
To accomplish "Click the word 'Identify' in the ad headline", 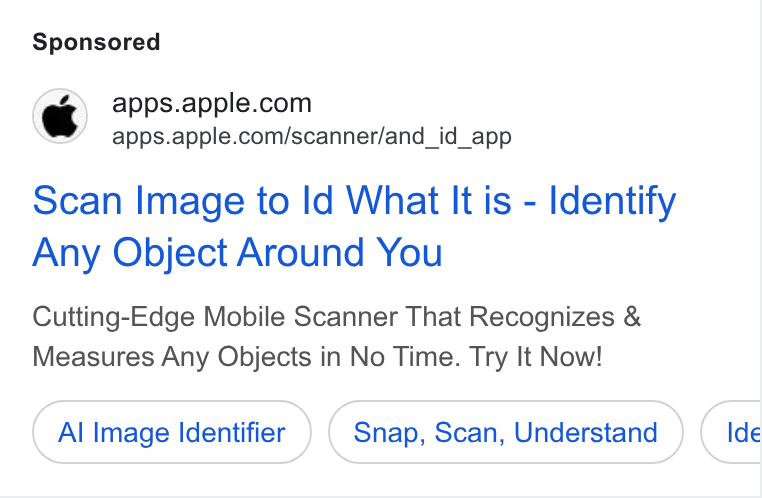I will click(x=612, y=202).
